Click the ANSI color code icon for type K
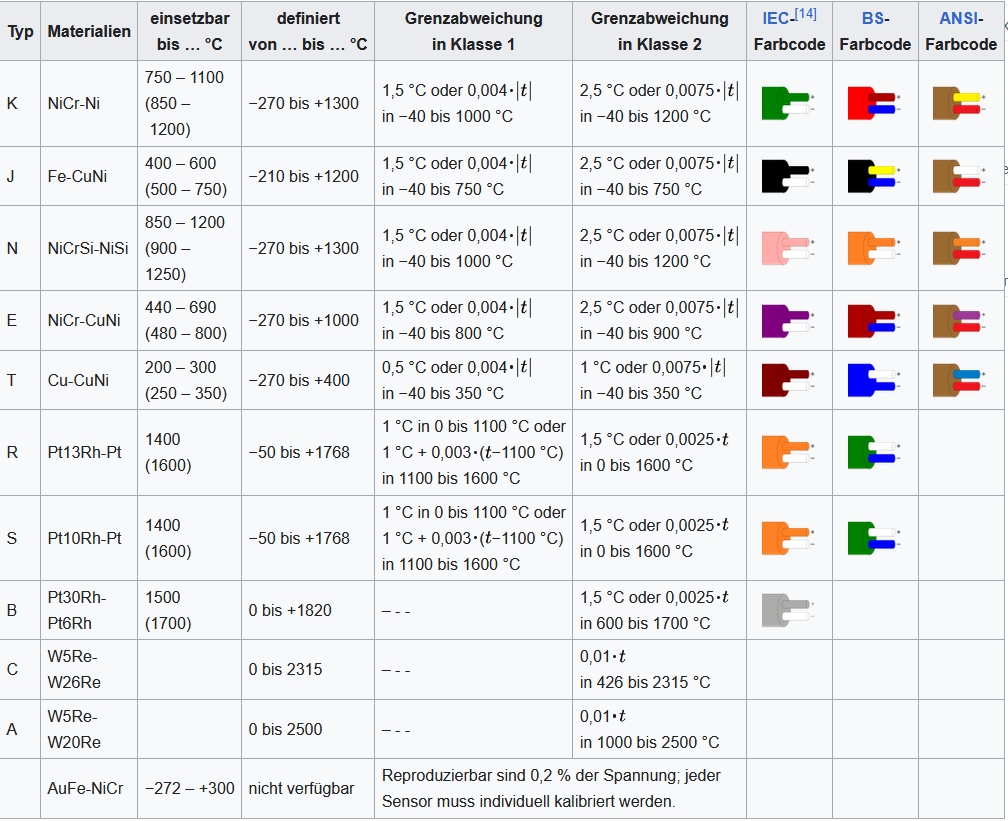The height and width of the screenshot is (821, 1008). [960, 104]
